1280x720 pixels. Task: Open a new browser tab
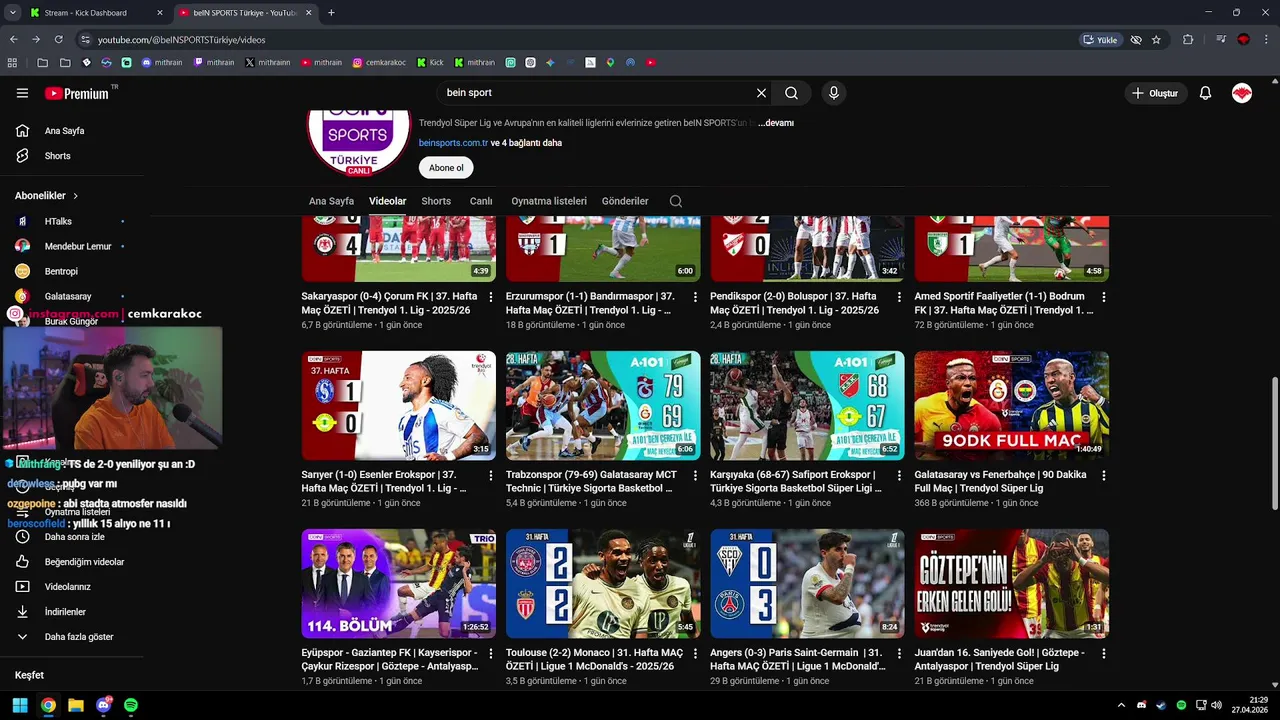[x=331, y=13]
